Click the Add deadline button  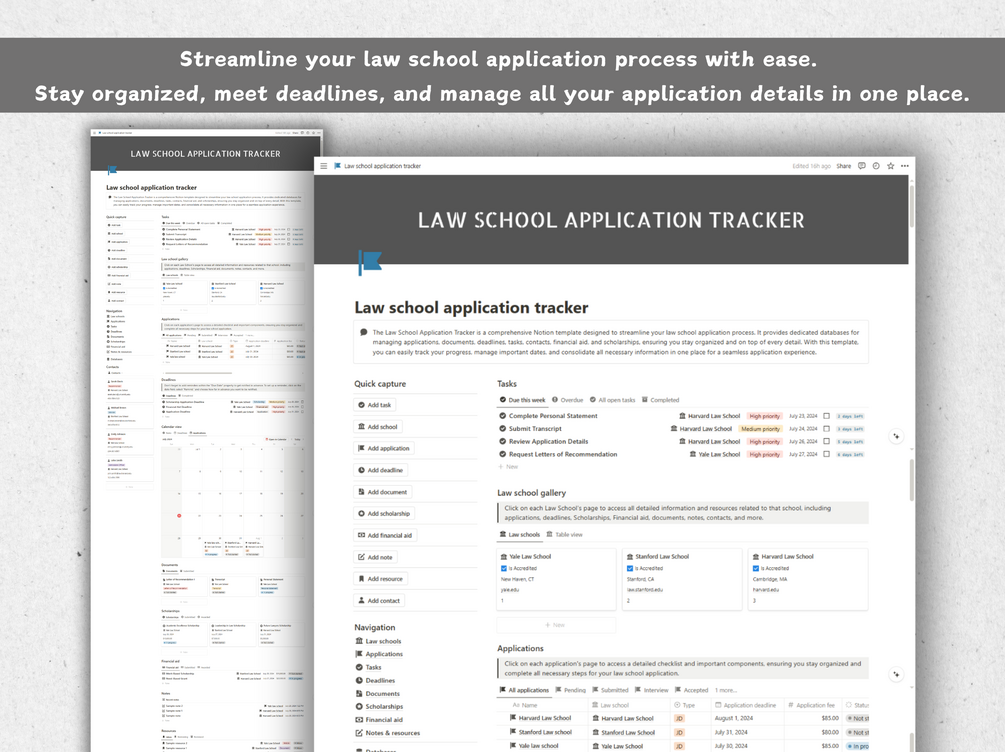(381, 471)
